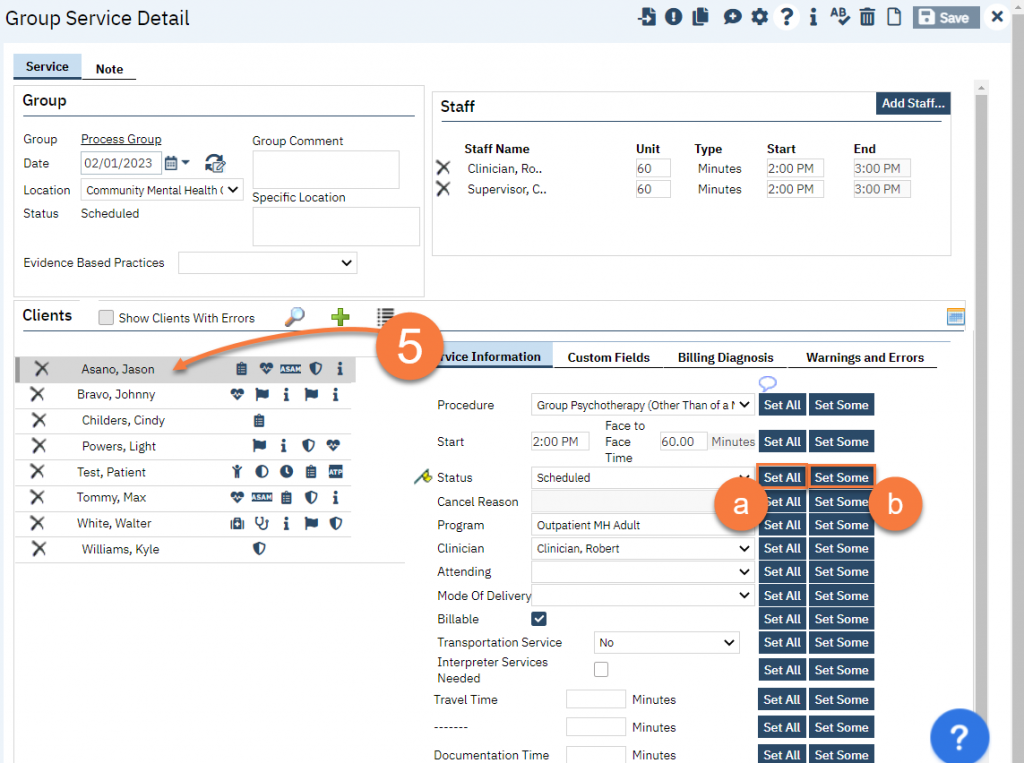Image resolution: width=1024 pixels, height=763 pixels.
Task: Check Interpreter Services Needed checkbox
Action: pos(601,669)
